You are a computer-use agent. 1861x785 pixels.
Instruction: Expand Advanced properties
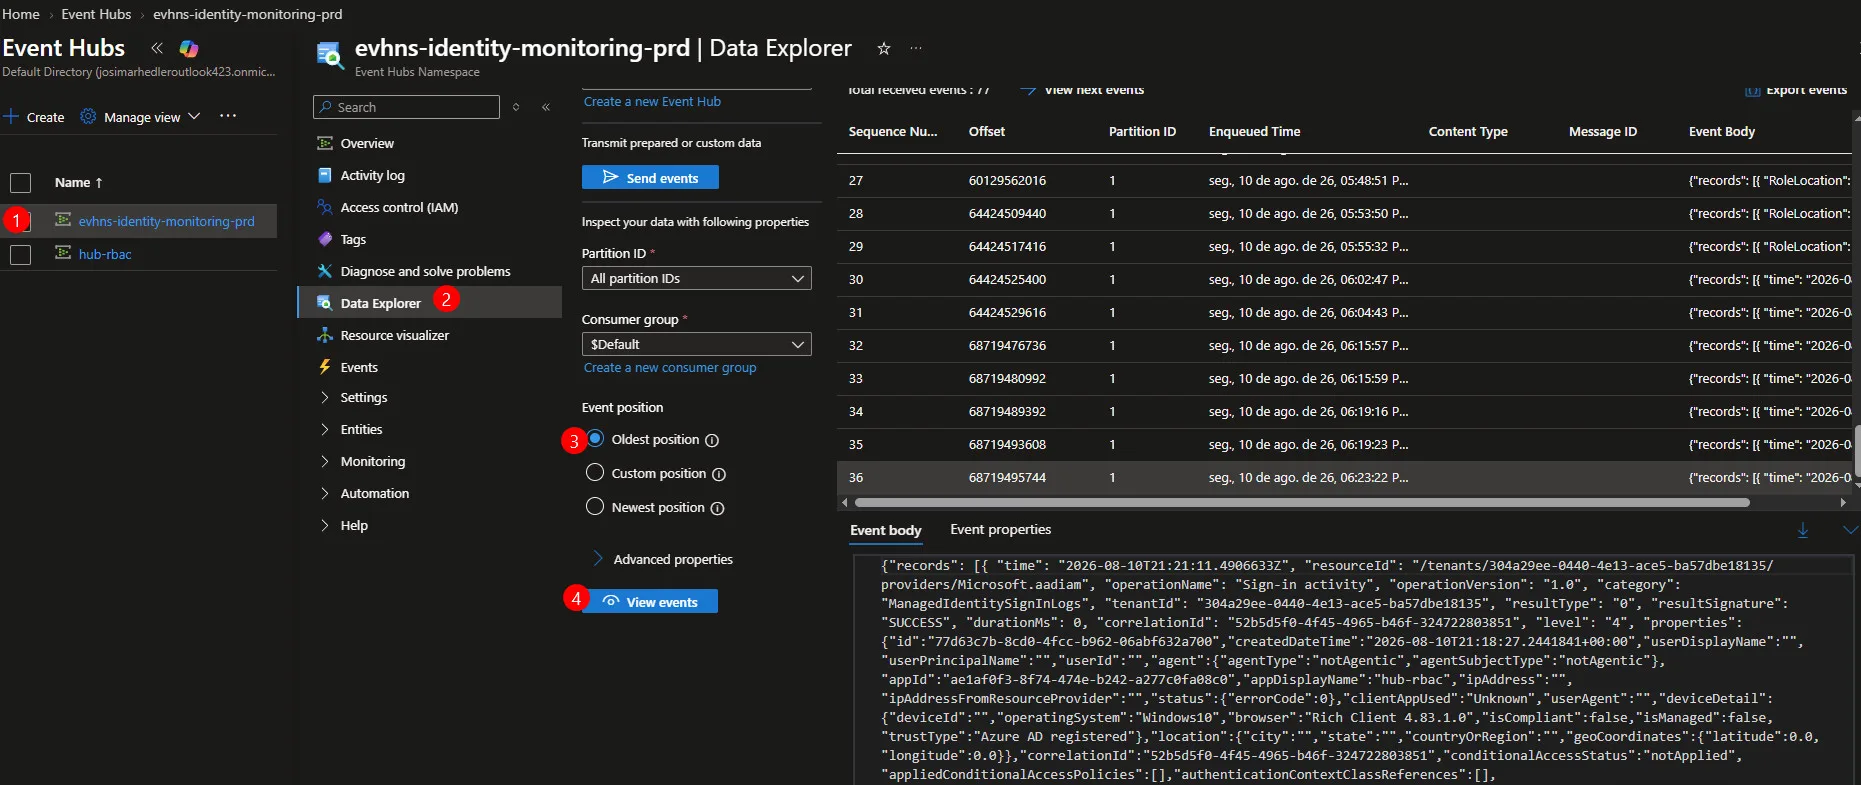click(663, 559)
